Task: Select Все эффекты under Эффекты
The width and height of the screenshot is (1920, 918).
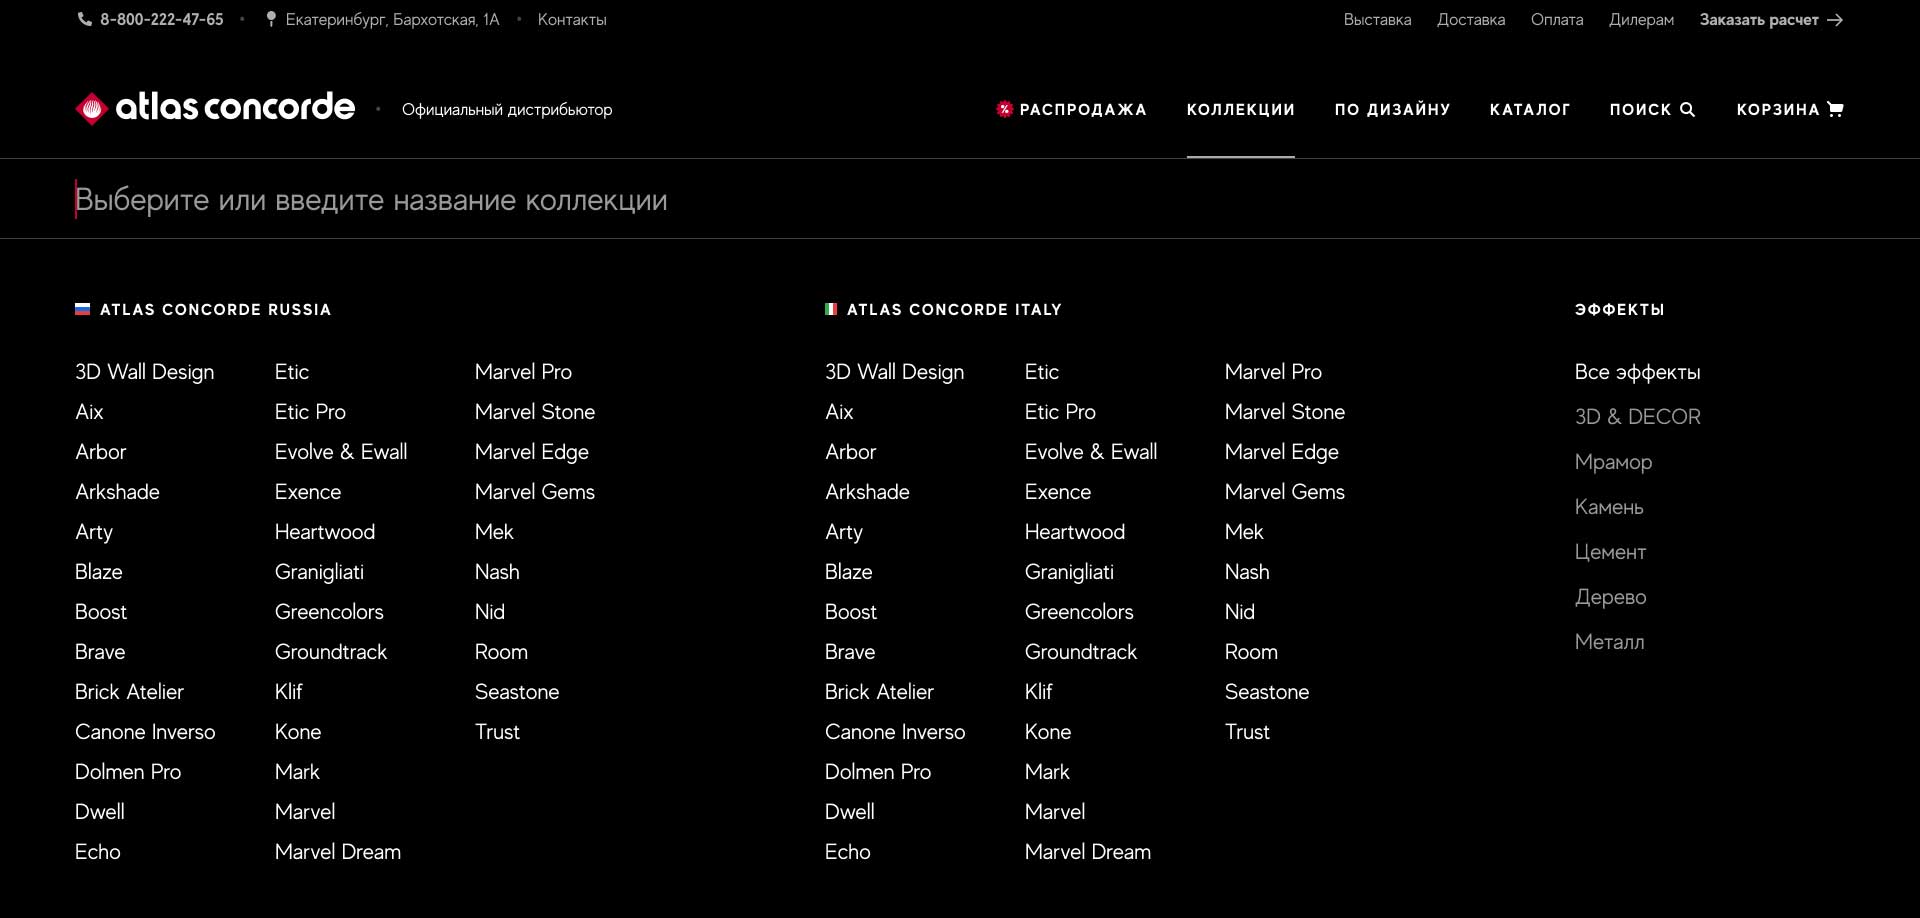Action: [1637, 372]
